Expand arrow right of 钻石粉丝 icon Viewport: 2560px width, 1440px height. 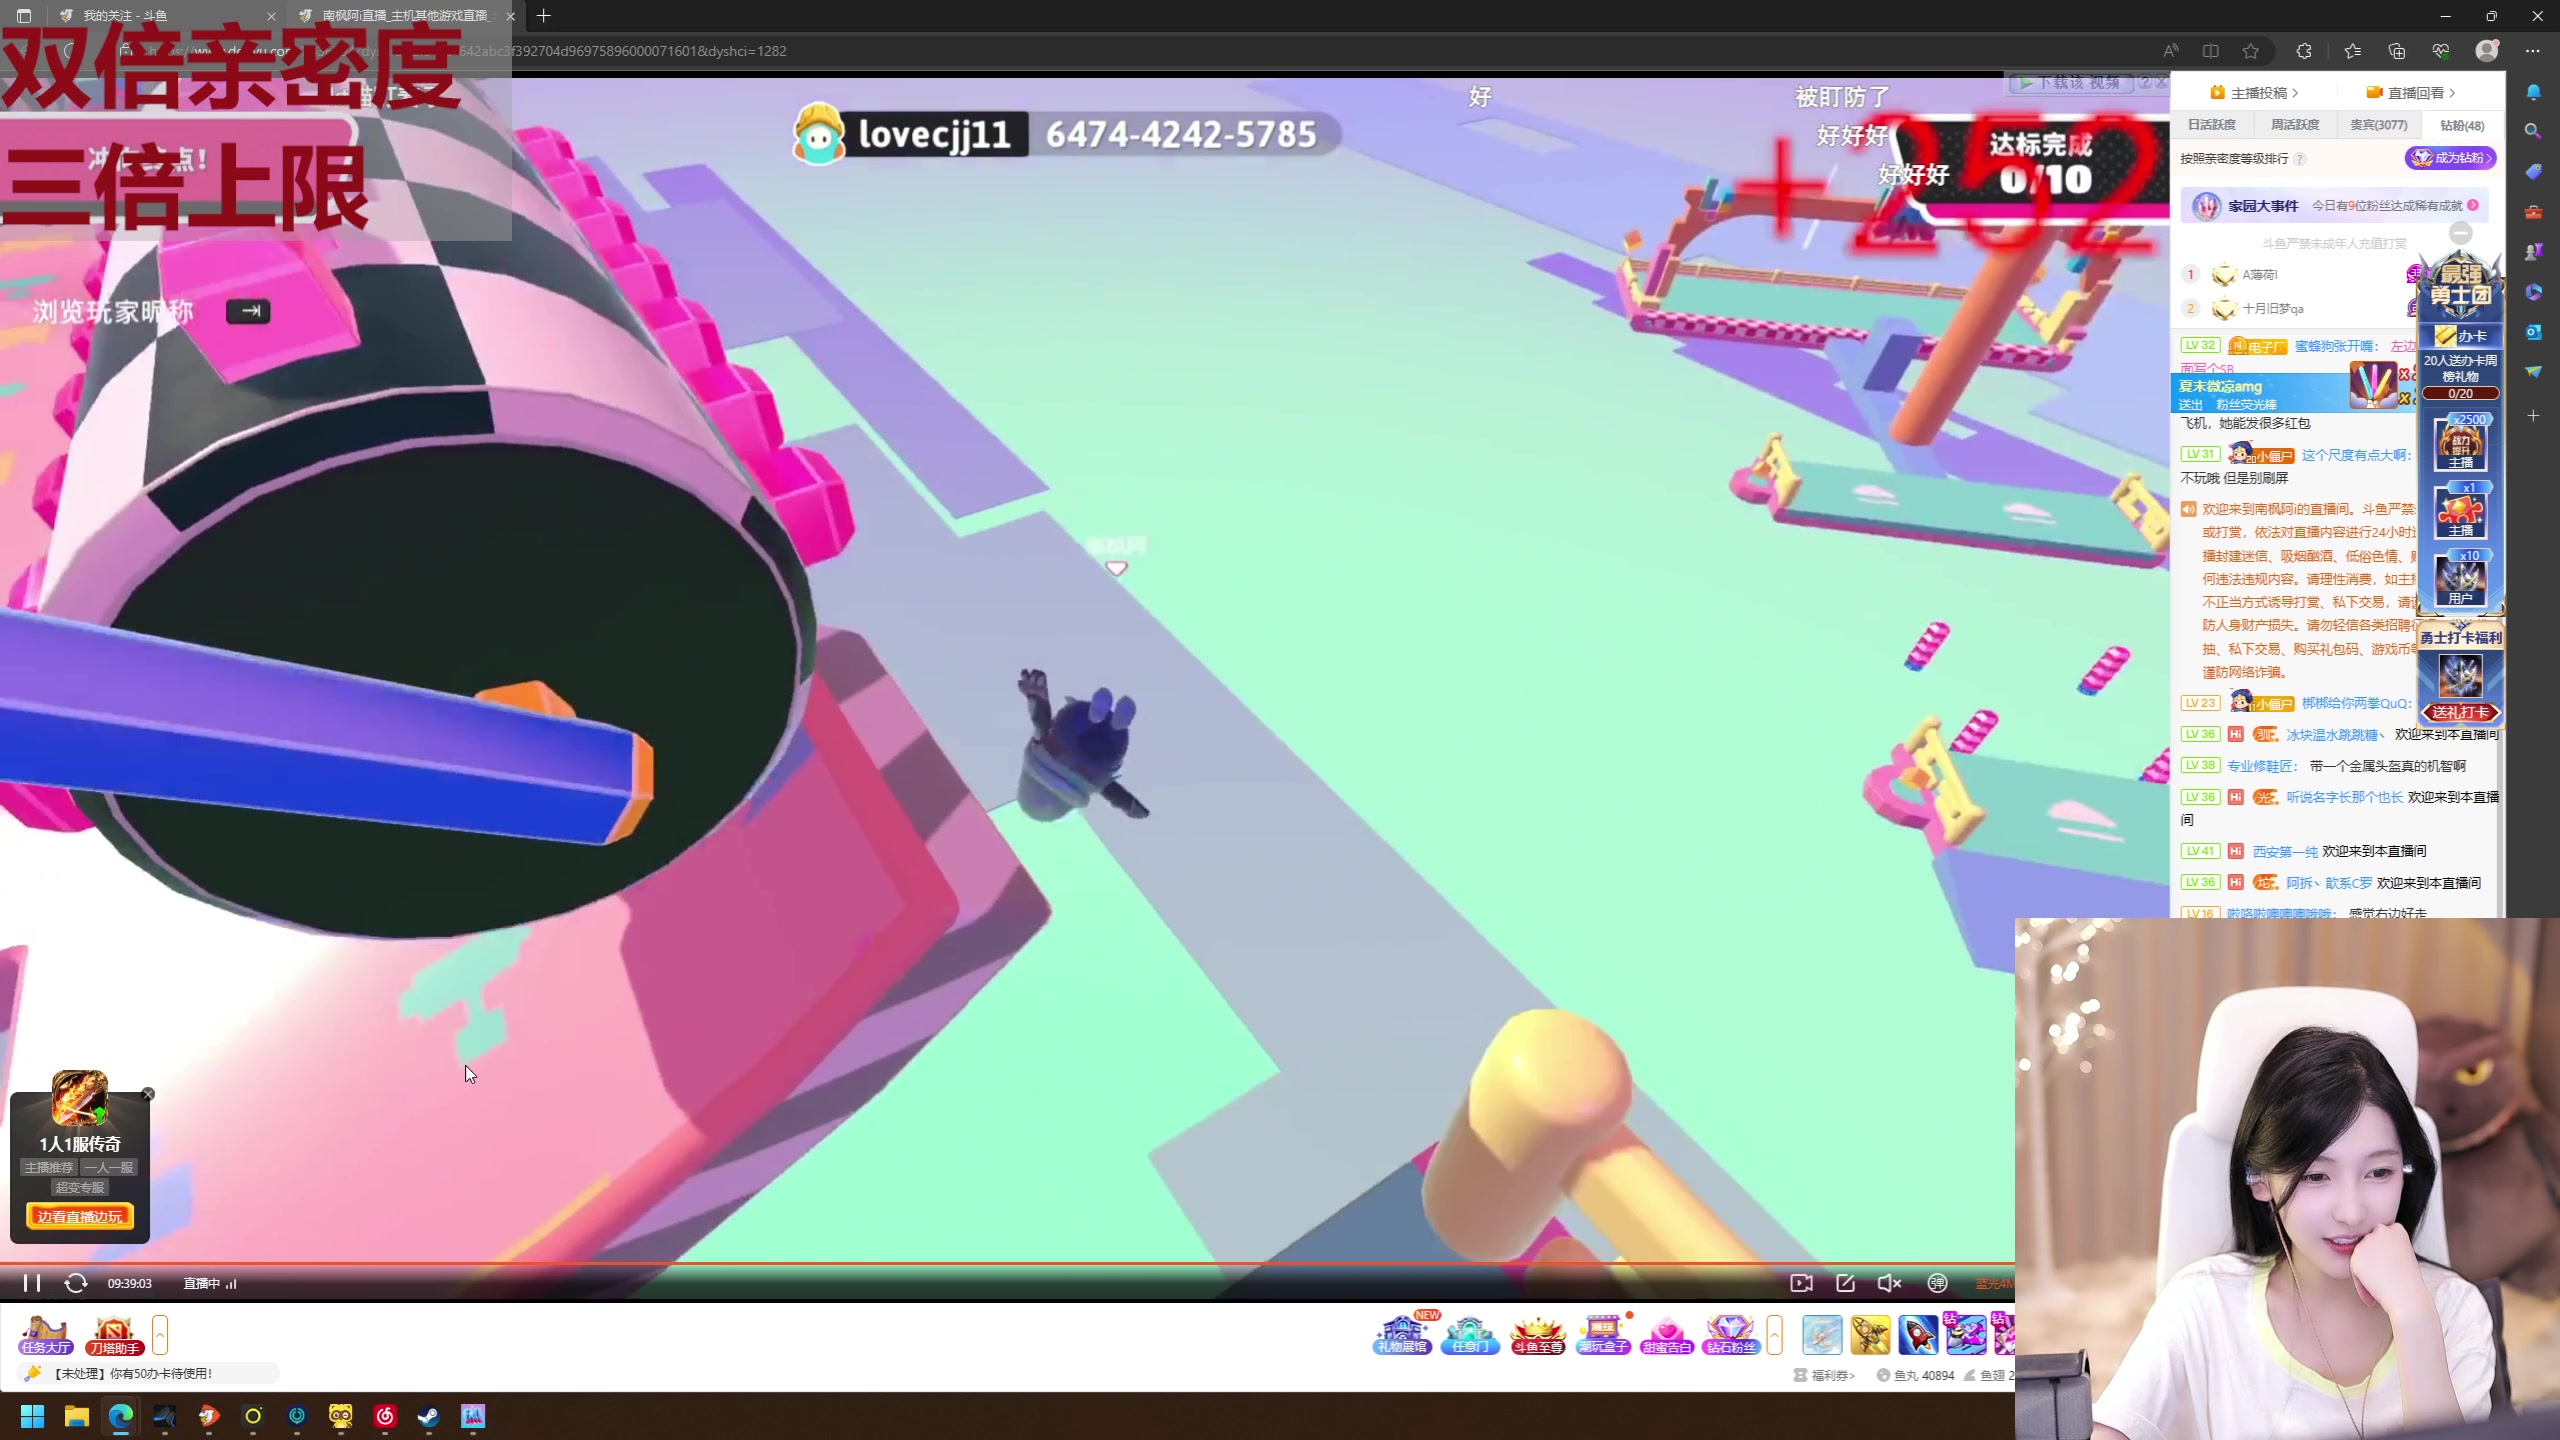click(x=1775, y=1335)
